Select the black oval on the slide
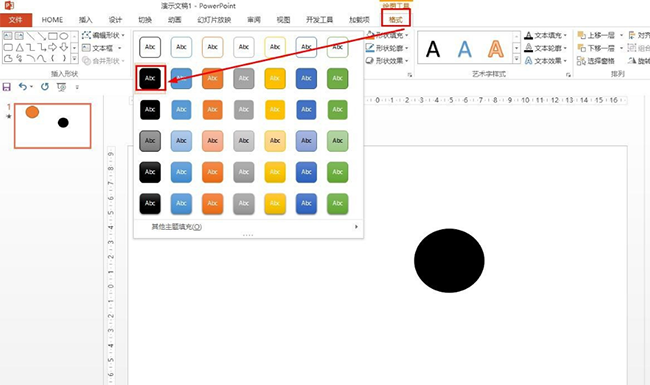Screen dimensions: 650x385 (x=449, y=261)
